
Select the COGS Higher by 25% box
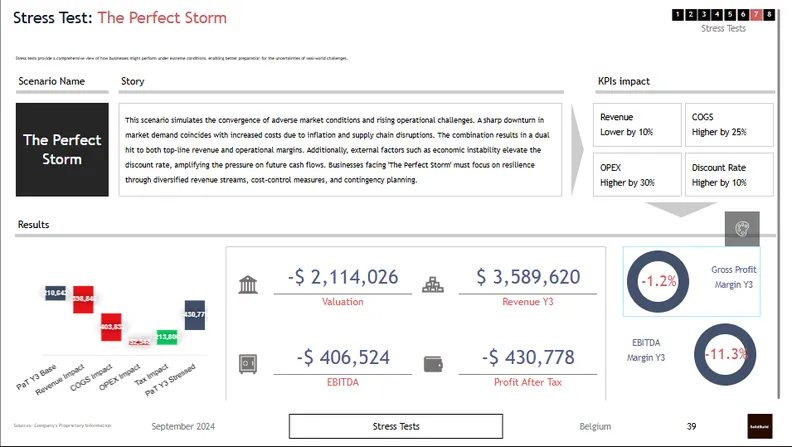coord(729,124)
